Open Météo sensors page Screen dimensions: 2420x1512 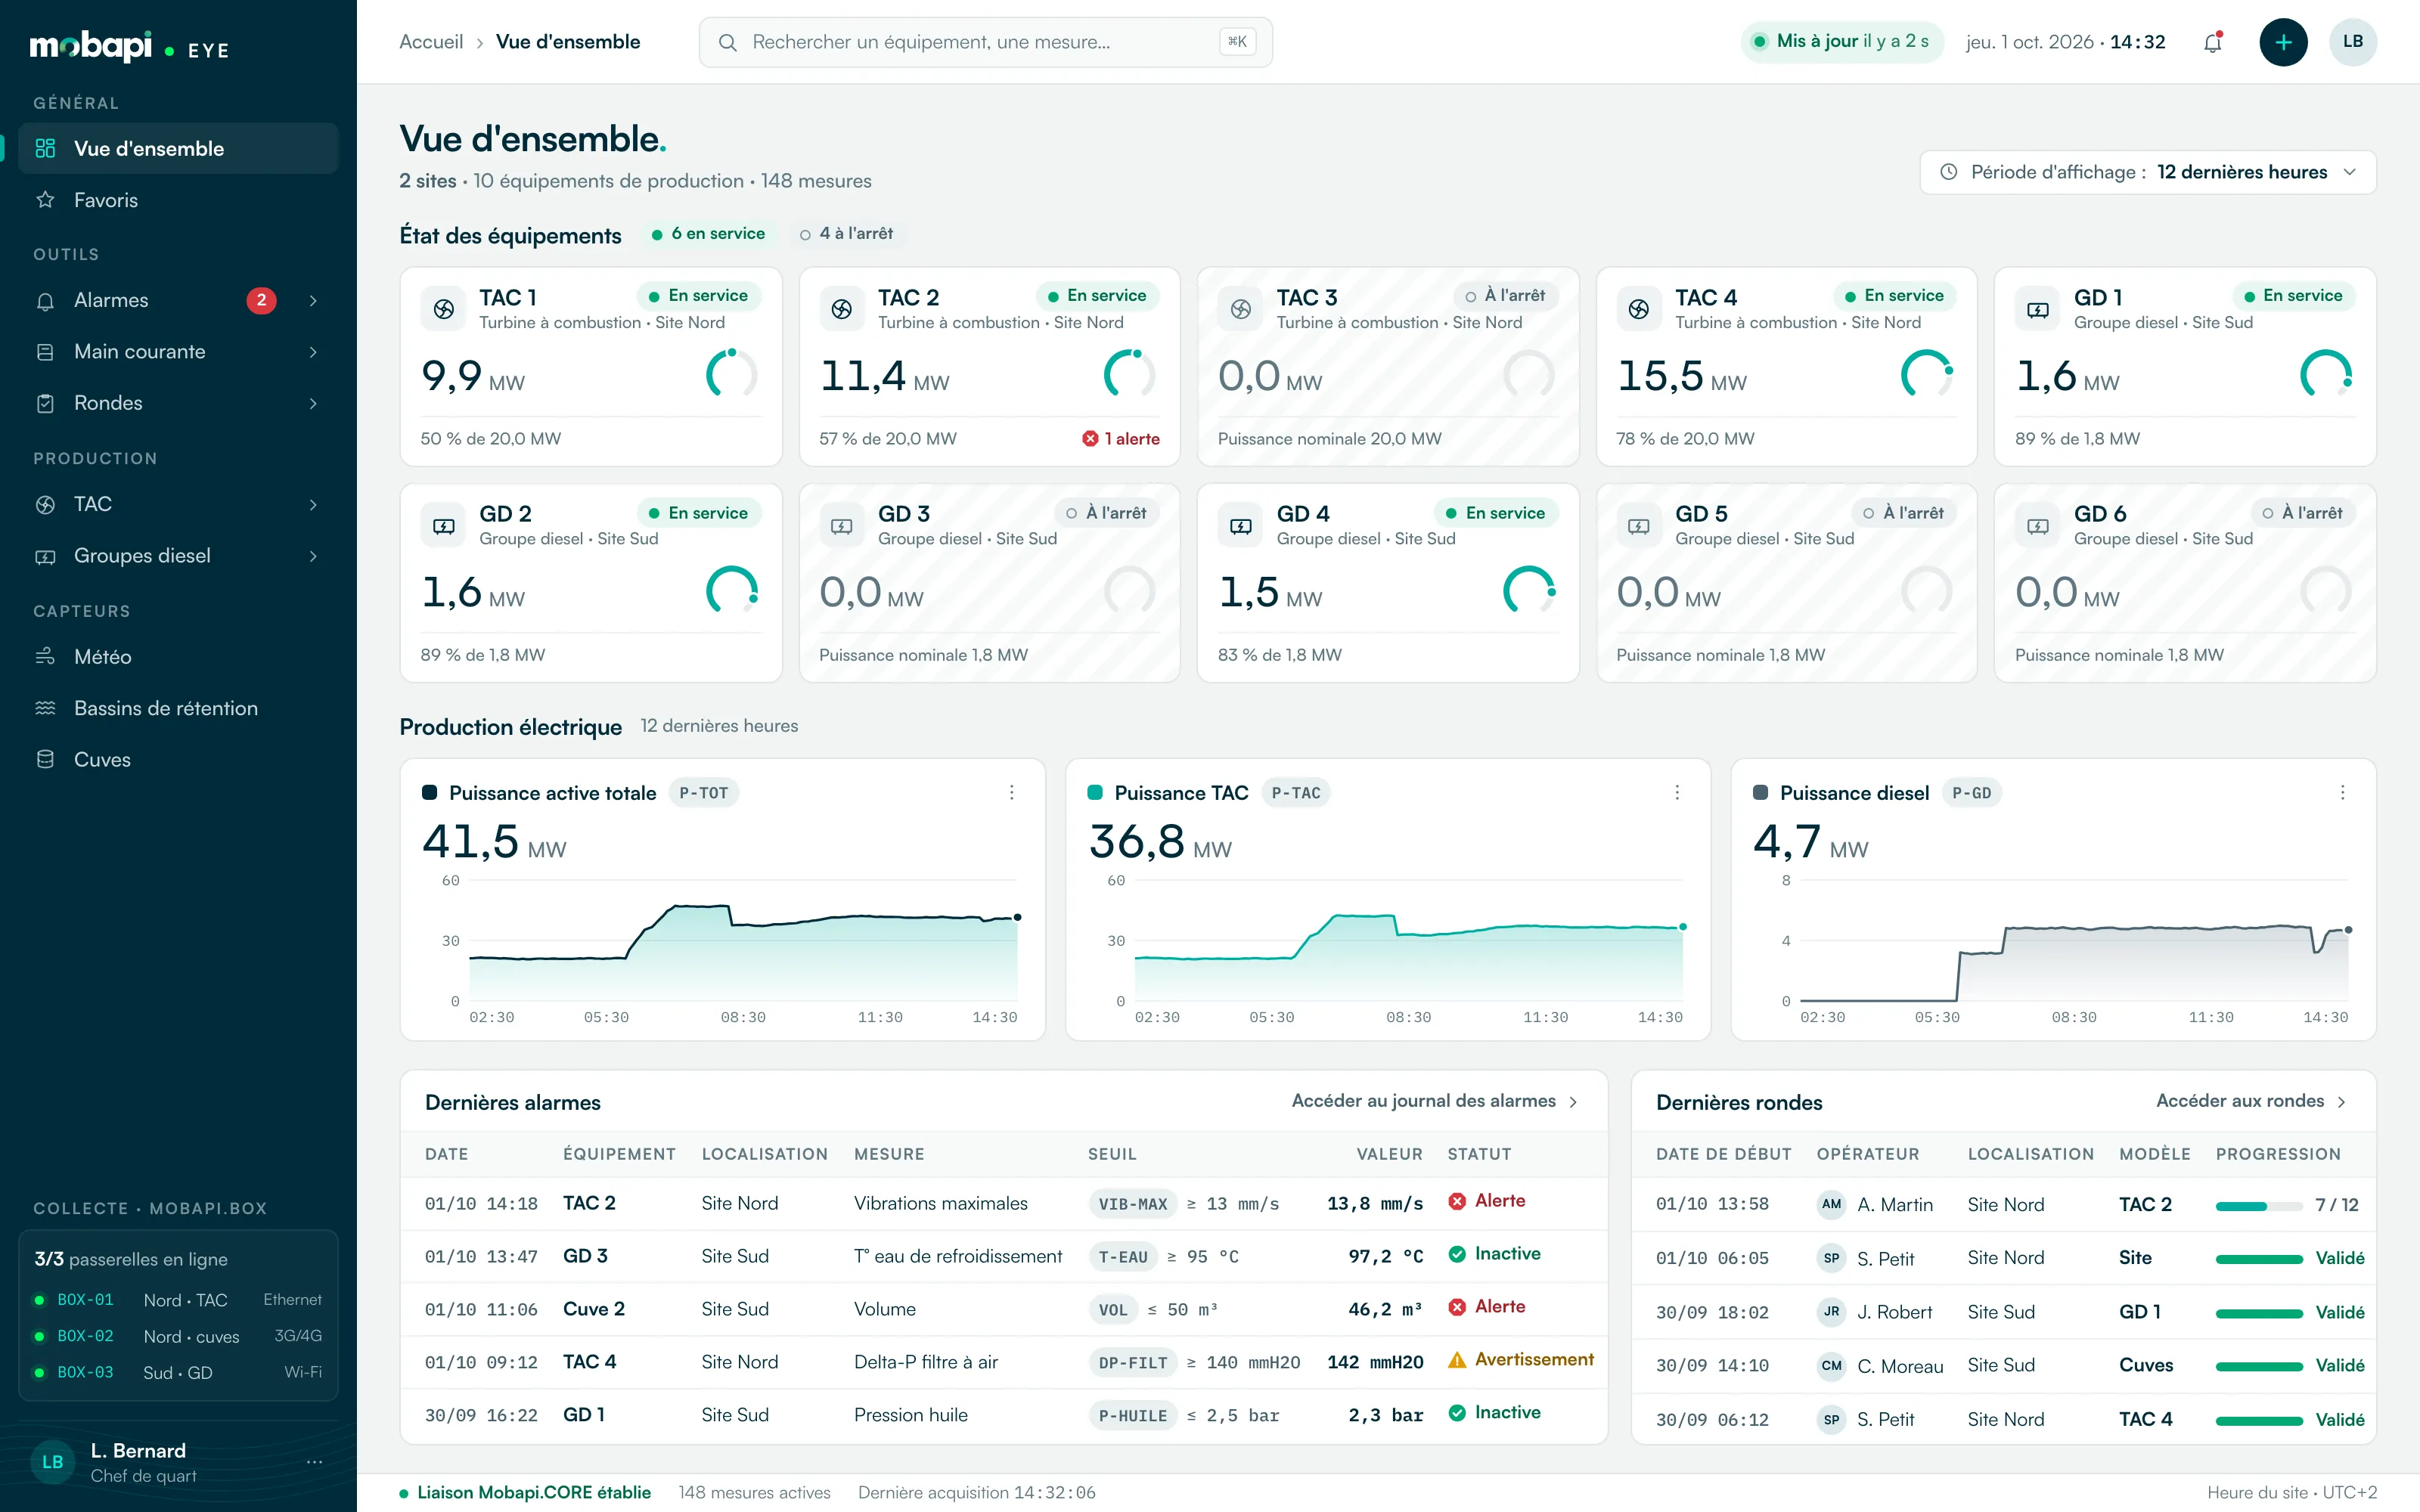[x=178, y=657]
